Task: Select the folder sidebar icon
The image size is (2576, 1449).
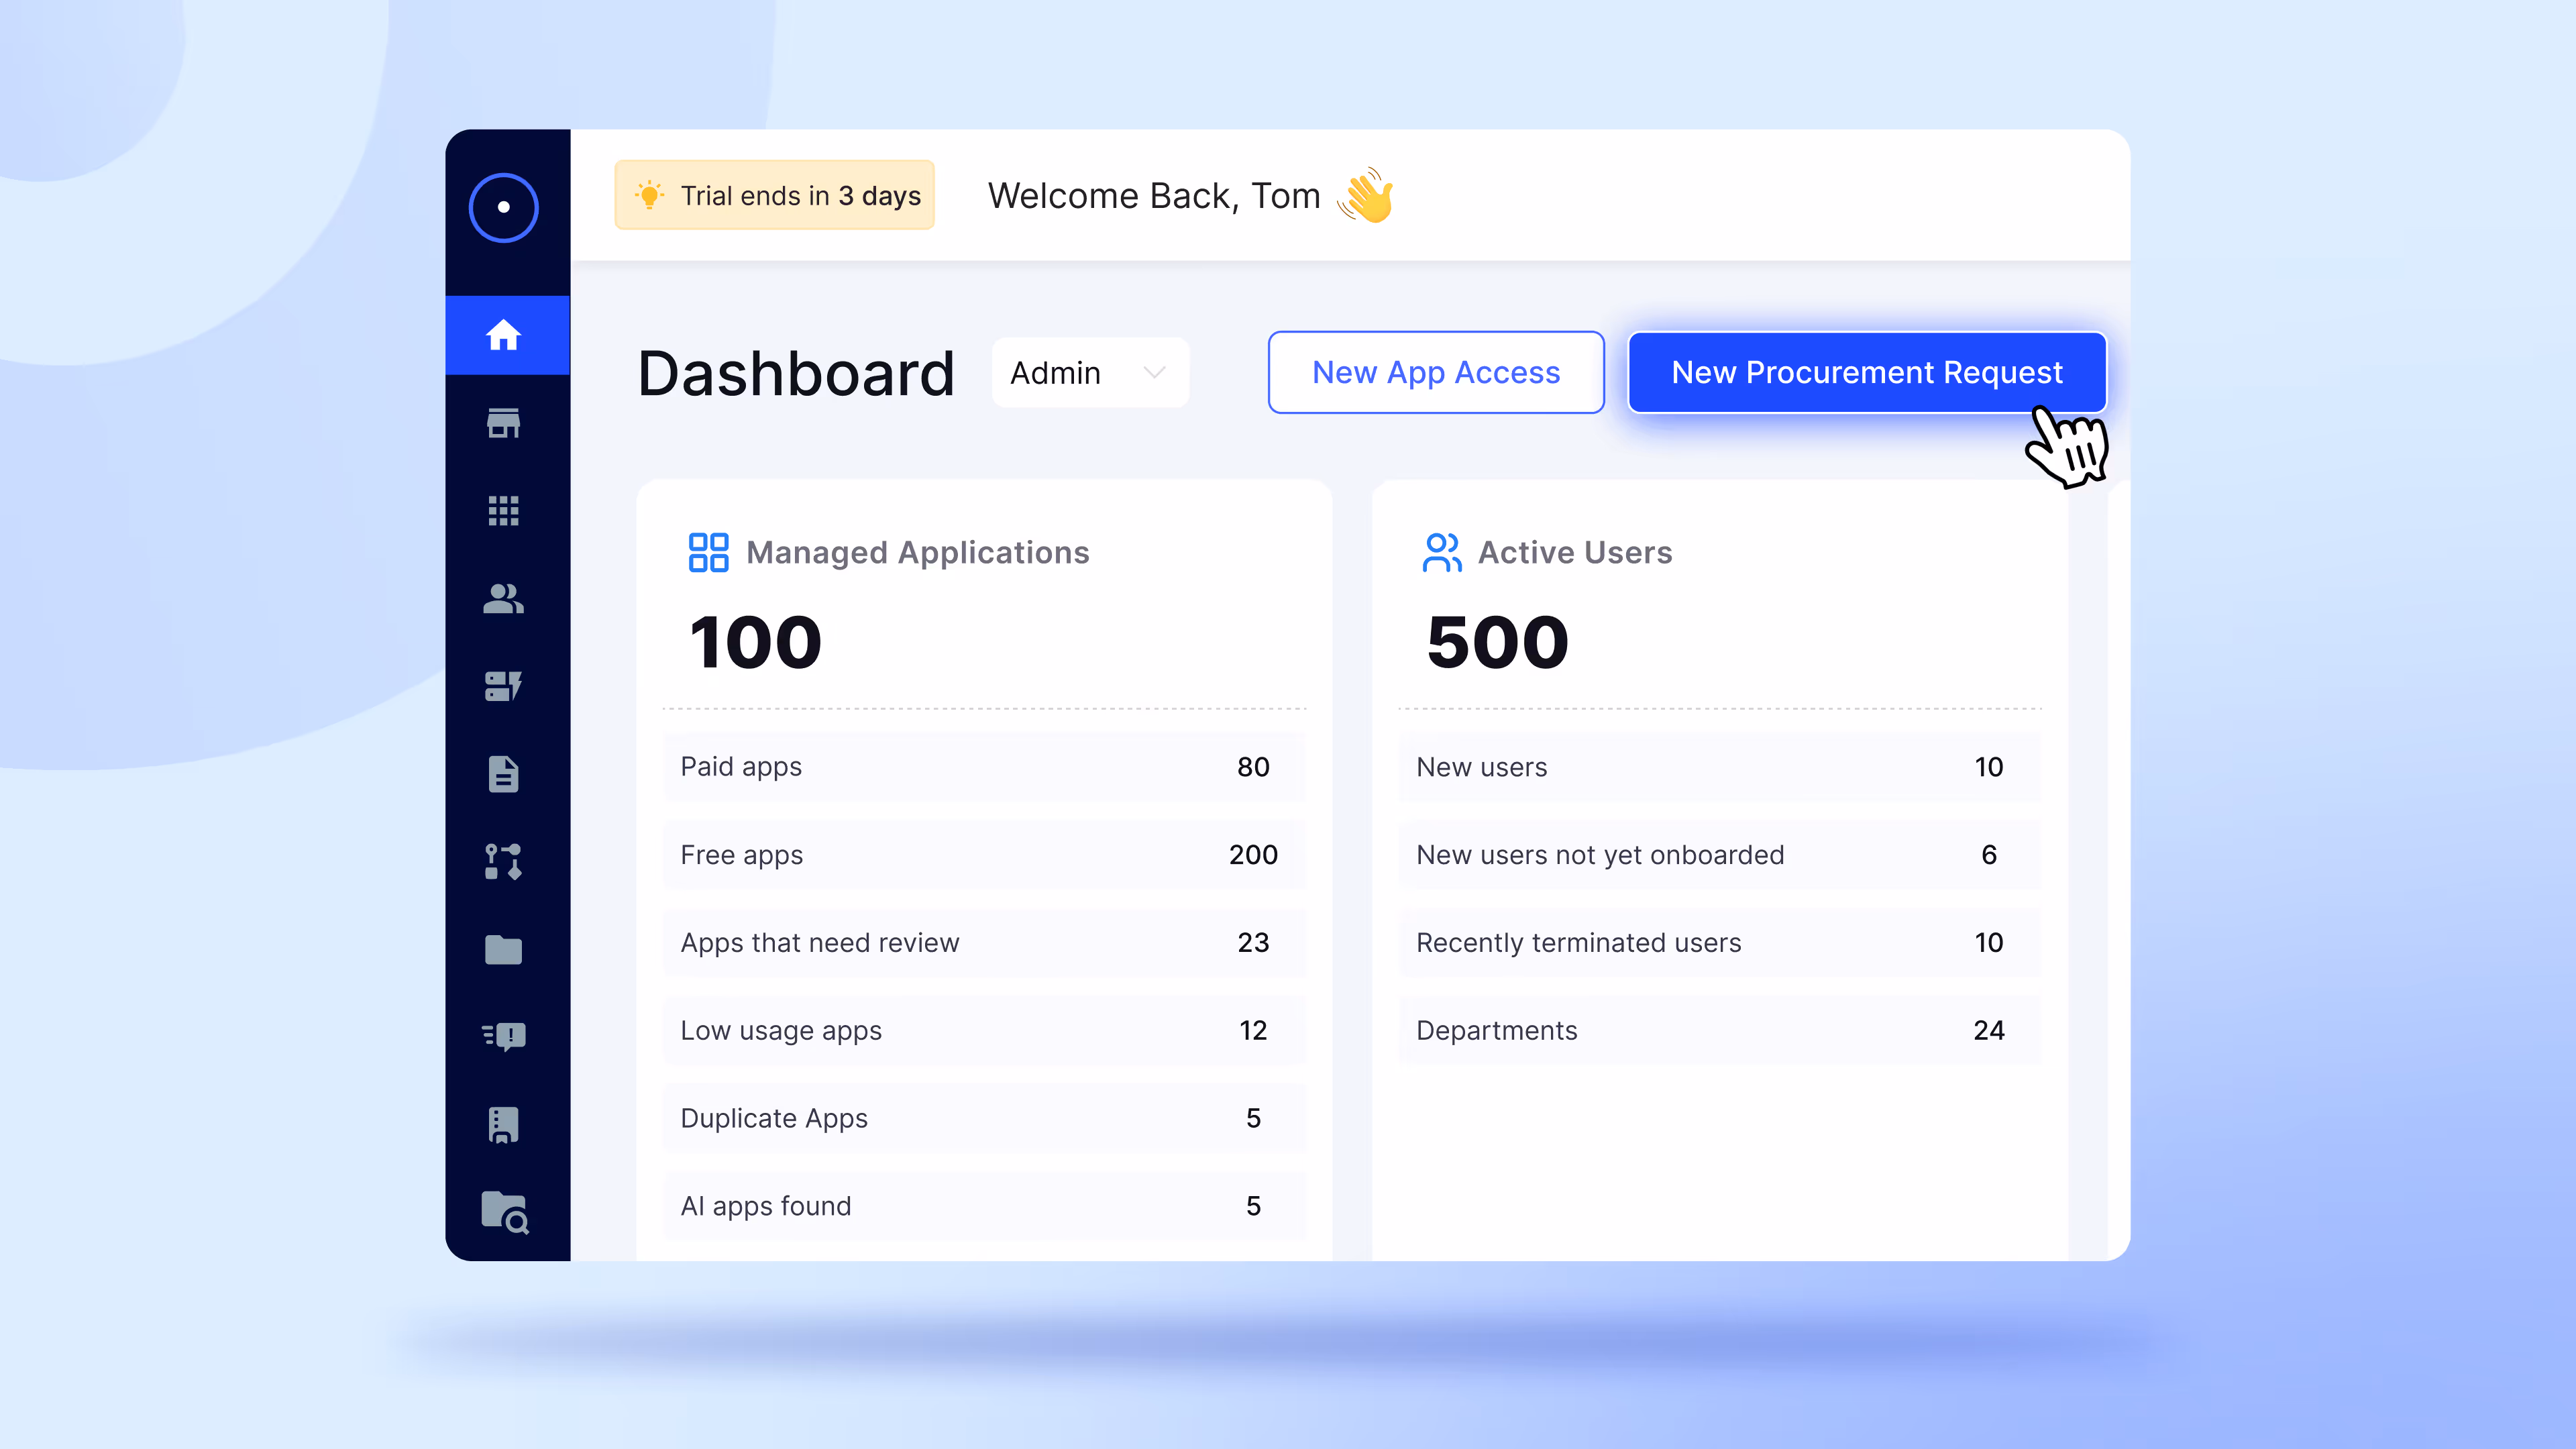Action: point(503,949)
